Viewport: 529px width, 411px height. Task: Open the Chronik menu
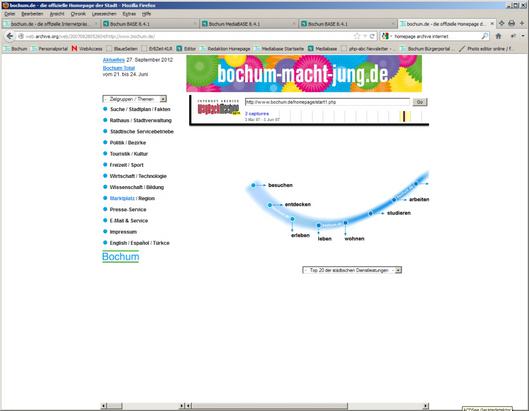click(x=78, y=14)
